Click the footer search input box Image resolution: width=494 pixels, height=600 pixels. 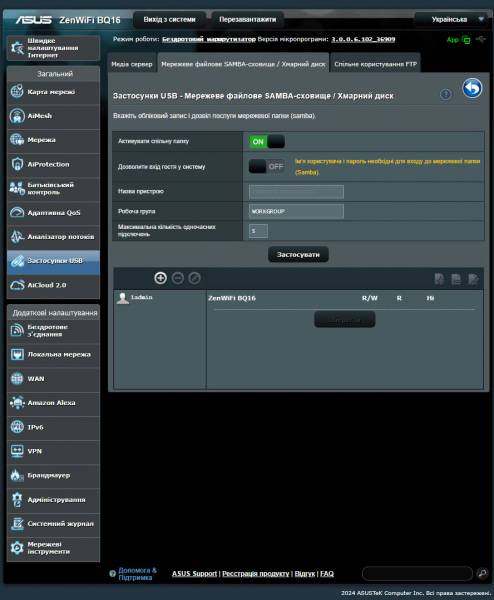[417, 573]
